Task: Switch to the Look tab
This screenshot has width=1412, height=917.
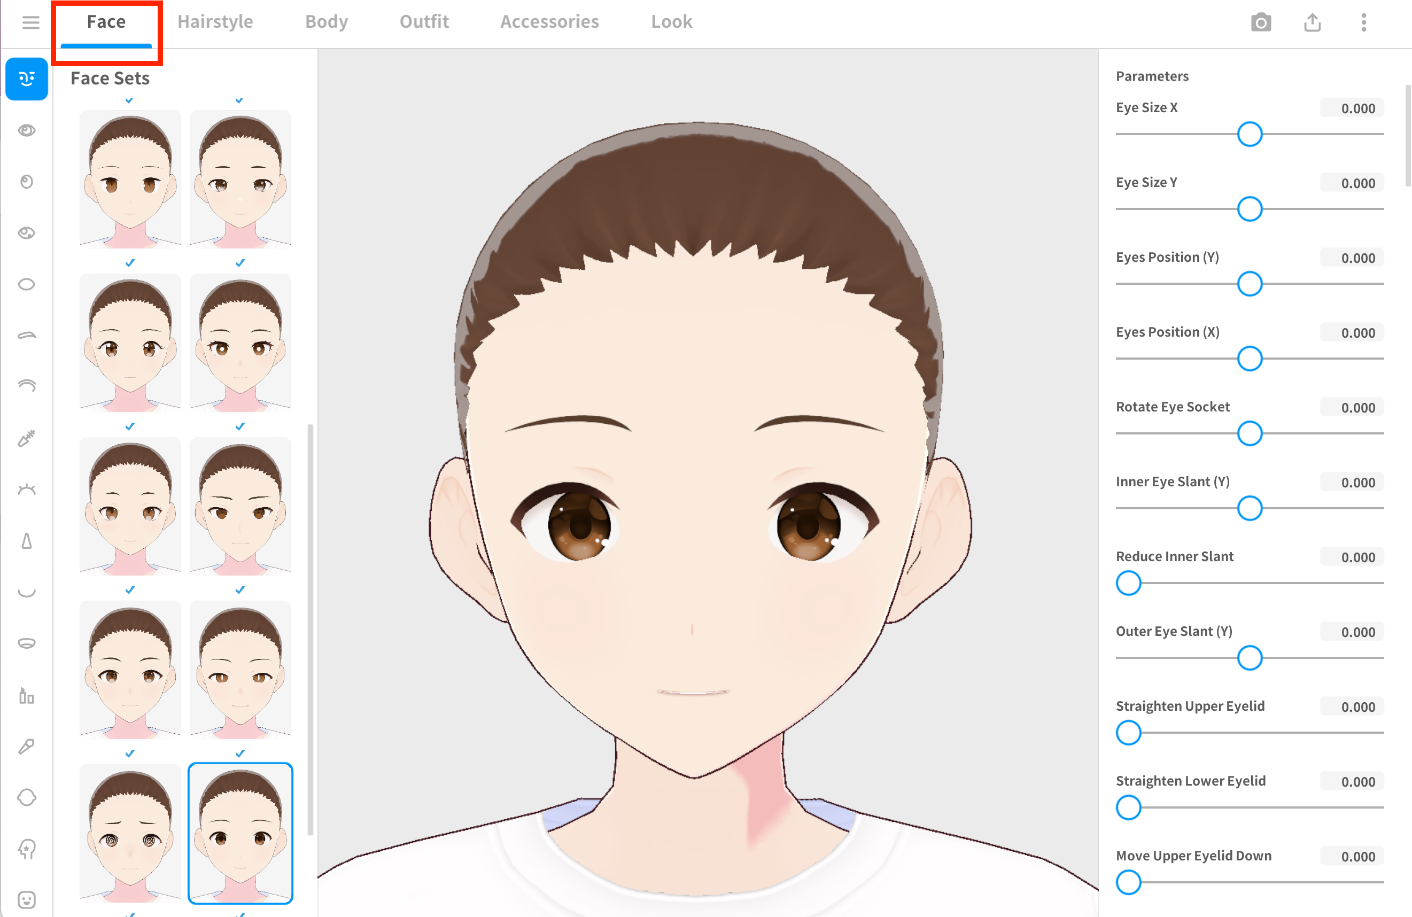Action: click(671, 22)
